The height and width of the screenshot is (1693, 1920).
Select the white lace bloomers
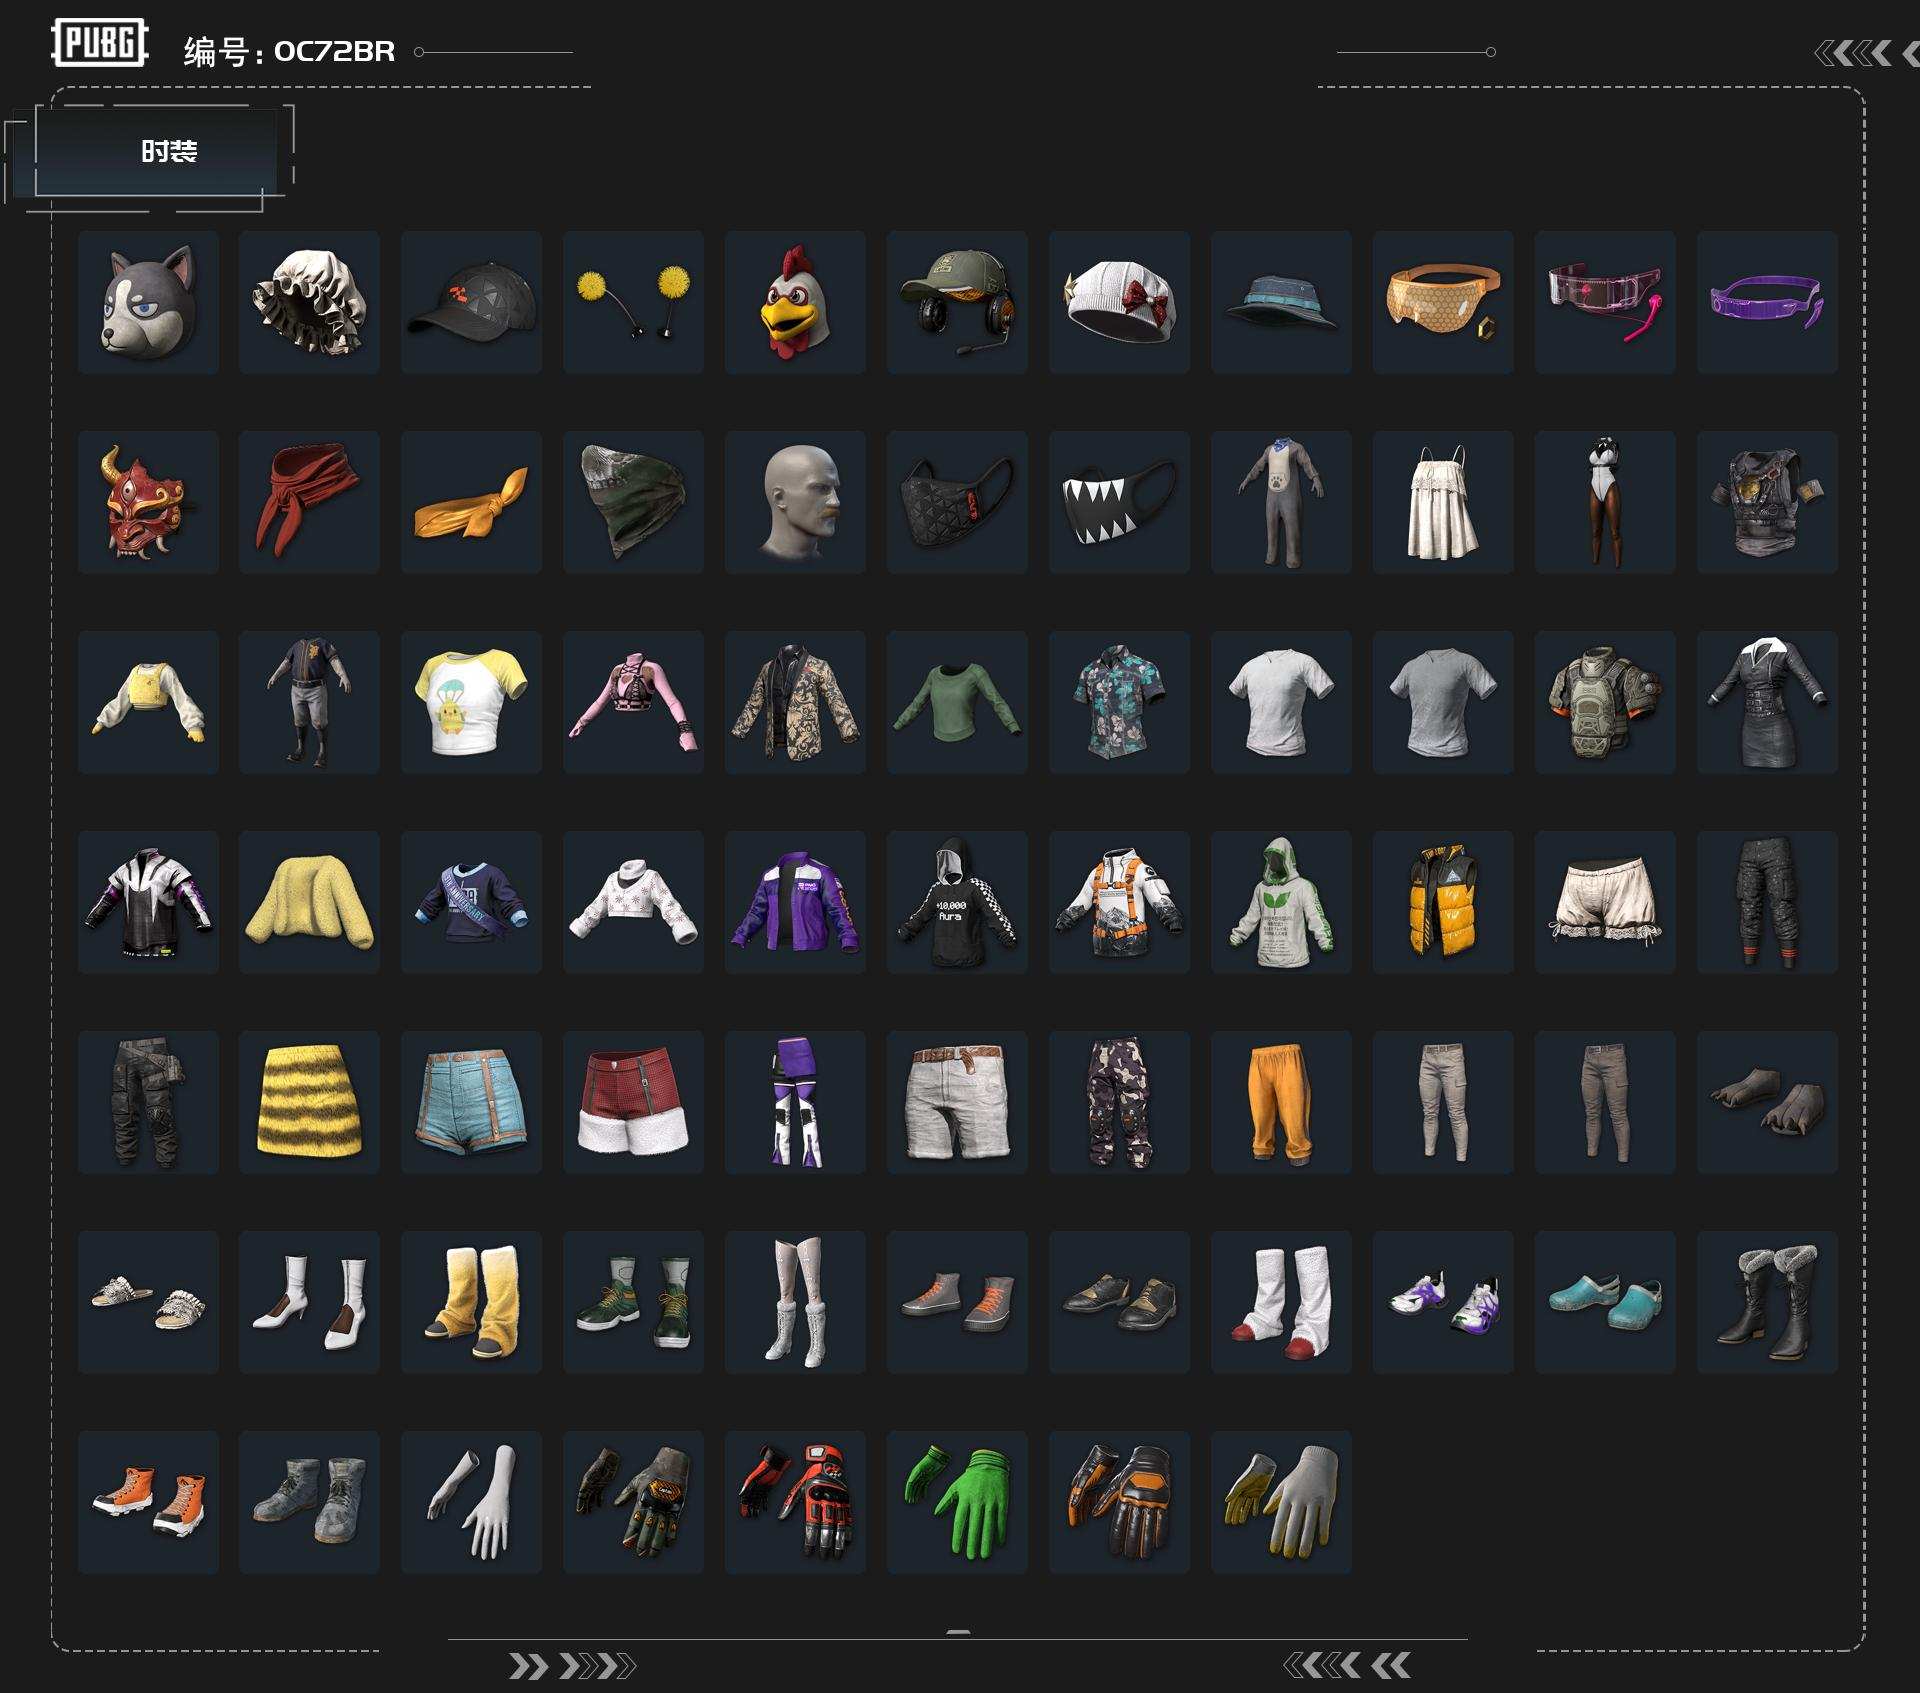(1605, 902)
